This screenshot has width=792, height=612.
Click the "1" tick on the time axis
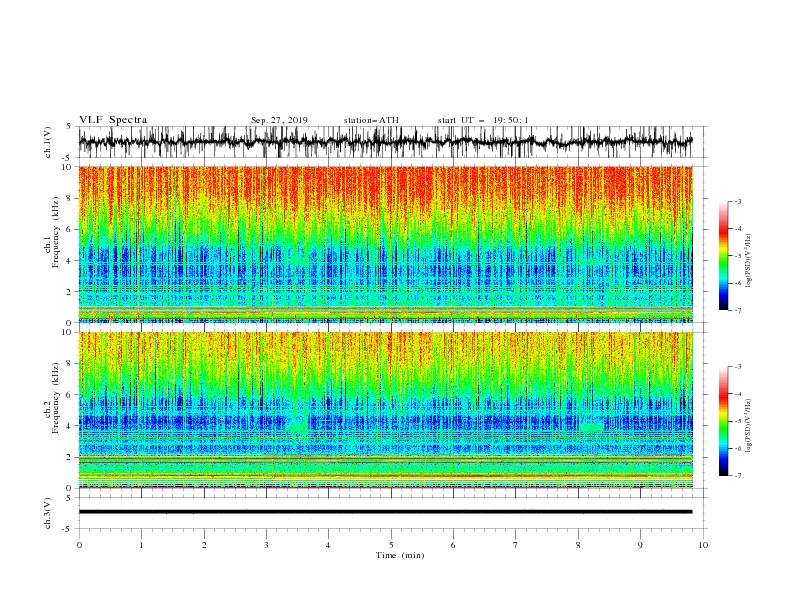141,545
